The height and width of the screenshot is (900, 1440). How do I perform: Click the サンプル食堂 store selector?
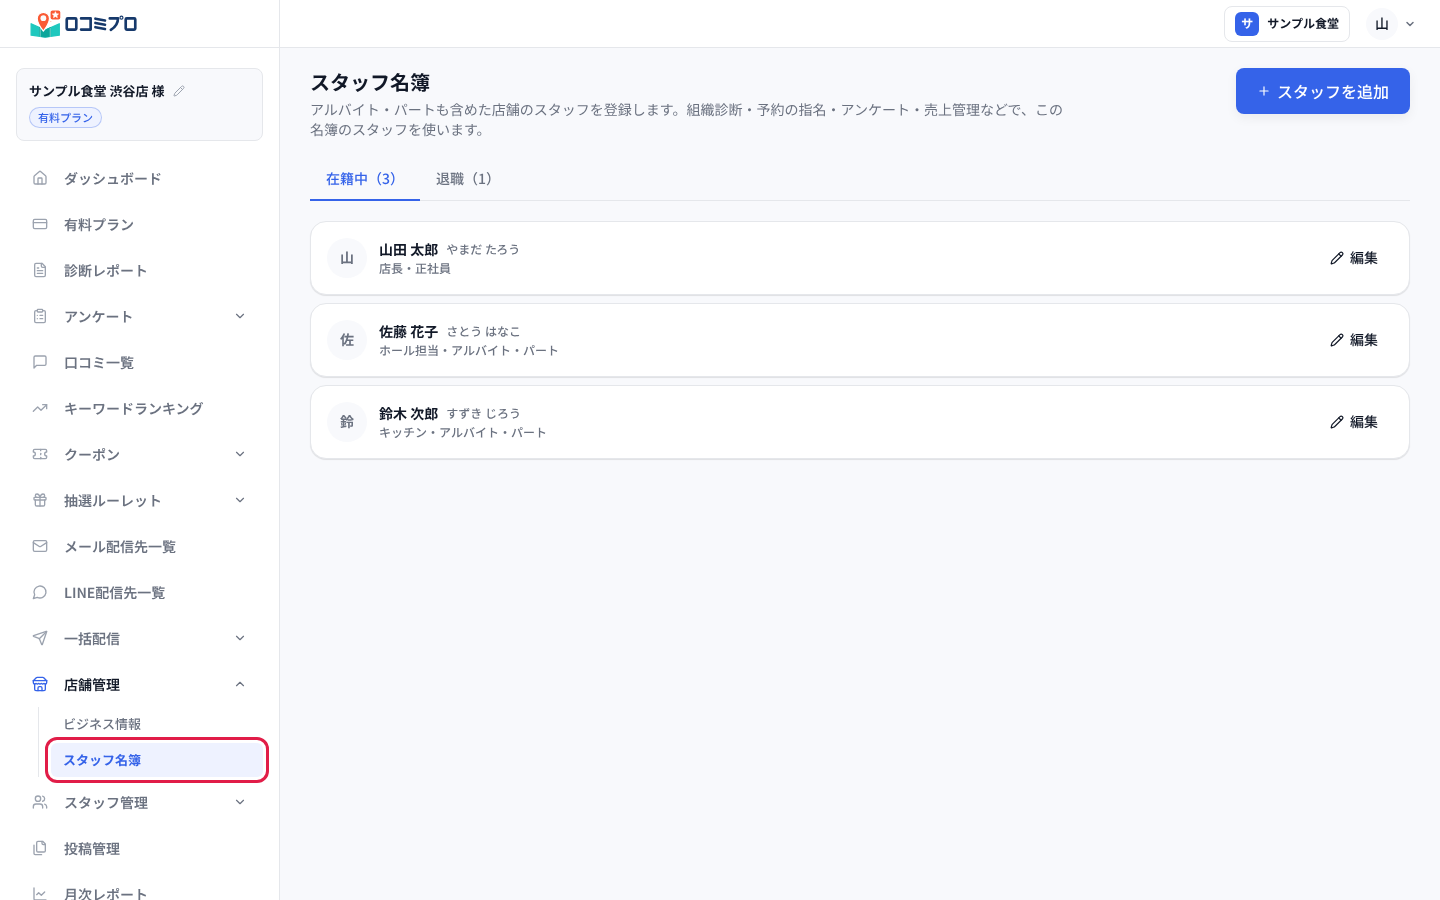coord(1287,24)
